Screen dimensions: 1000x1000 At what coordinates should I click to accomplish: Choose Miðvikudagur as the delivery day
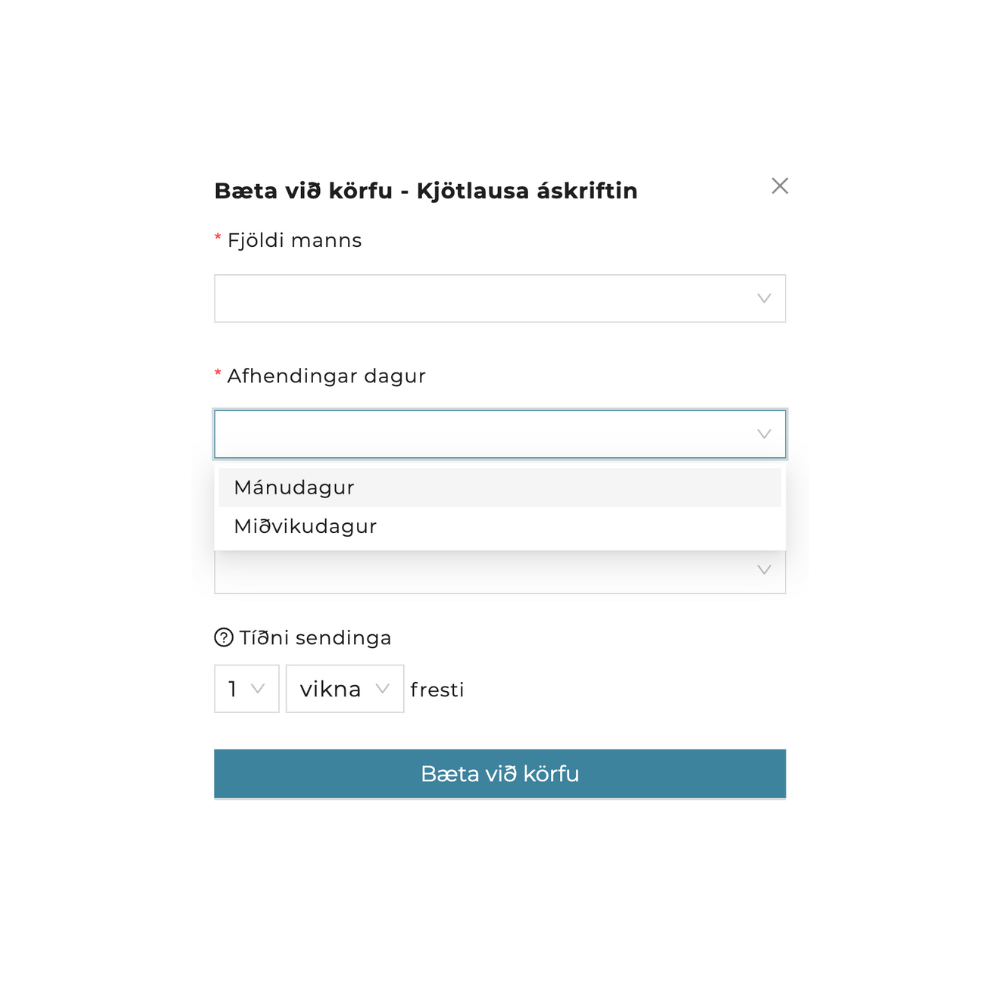coord(306,527)
